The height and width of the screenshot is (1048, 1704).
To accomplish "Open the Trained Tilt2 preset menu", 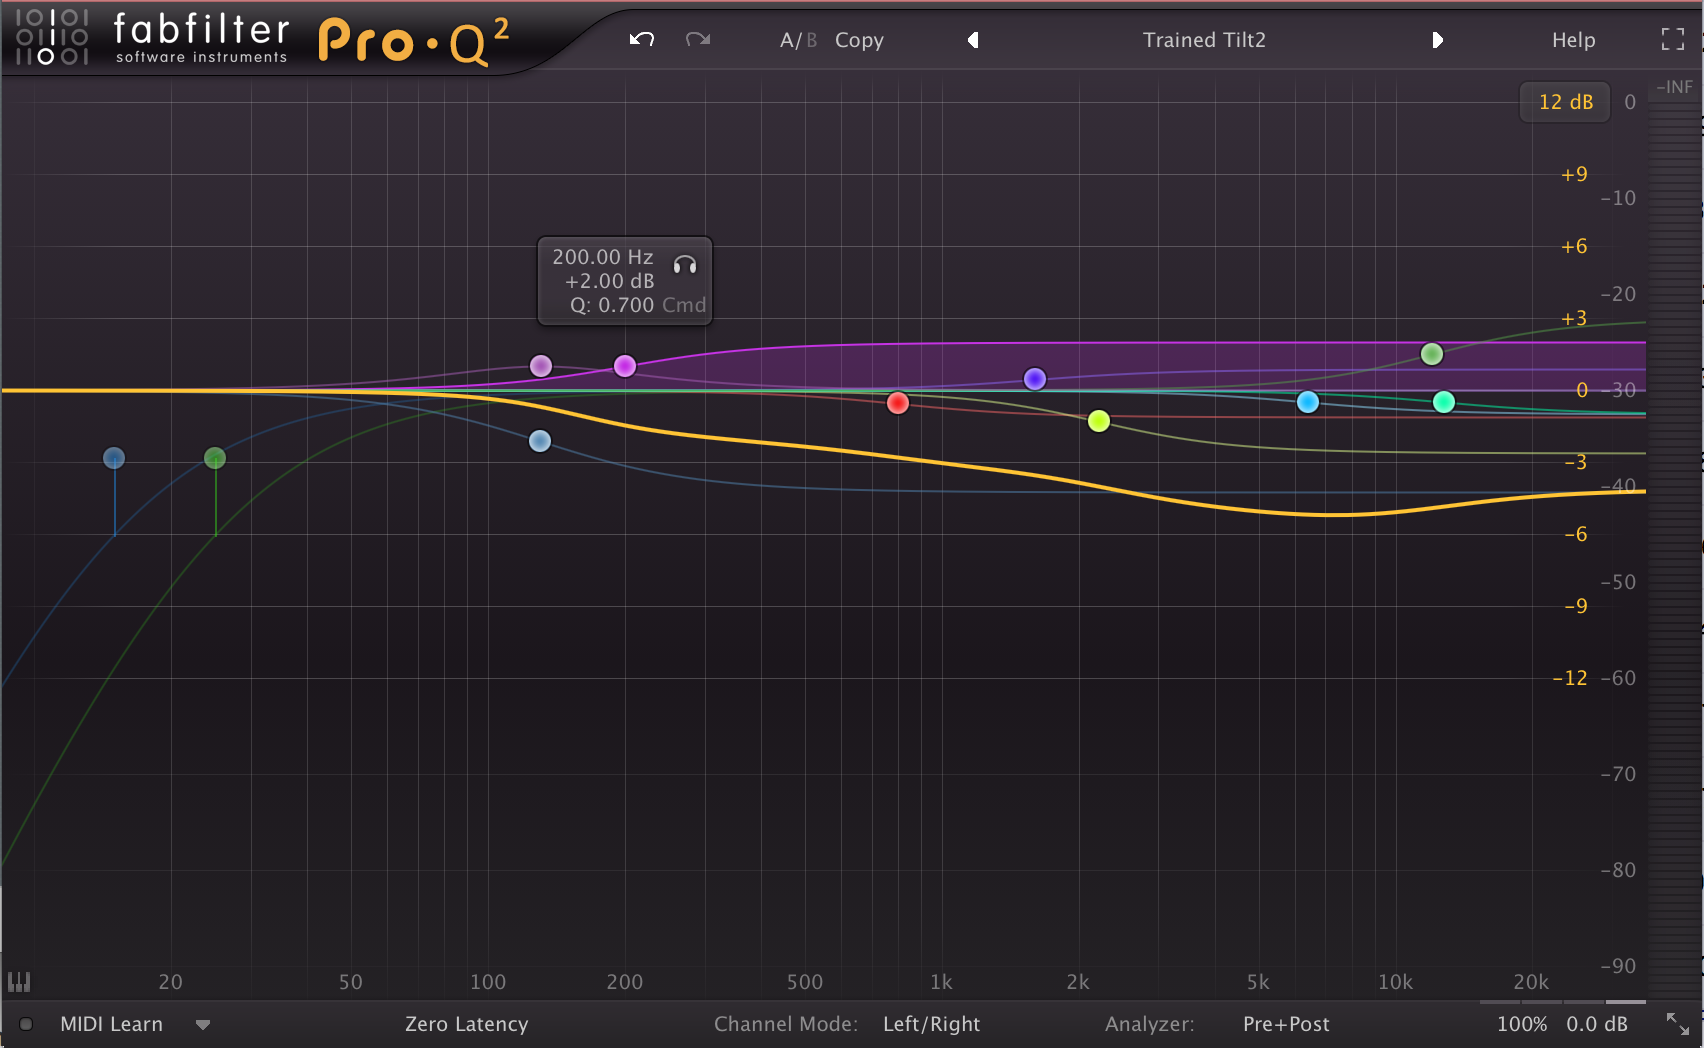I will (x=1204, y=40).
